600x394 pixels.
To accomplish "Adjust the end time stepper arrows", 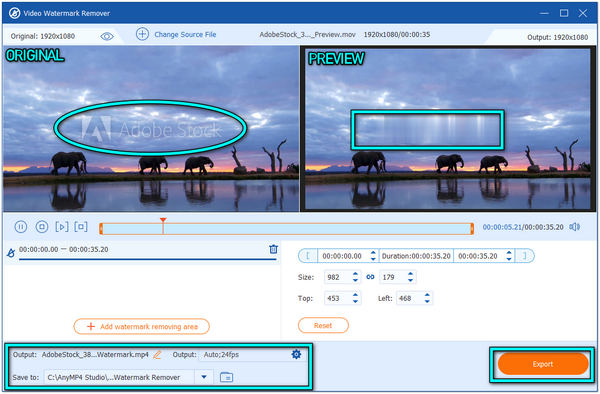I will [509, 256].
